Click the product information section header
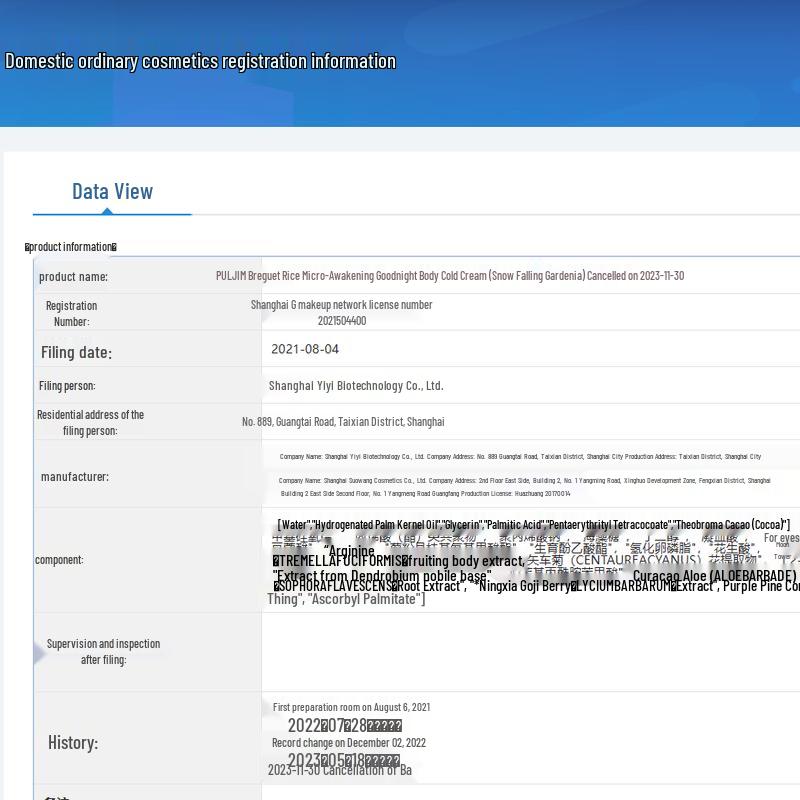This screenshot has height=800, width=800. [71, 247]
